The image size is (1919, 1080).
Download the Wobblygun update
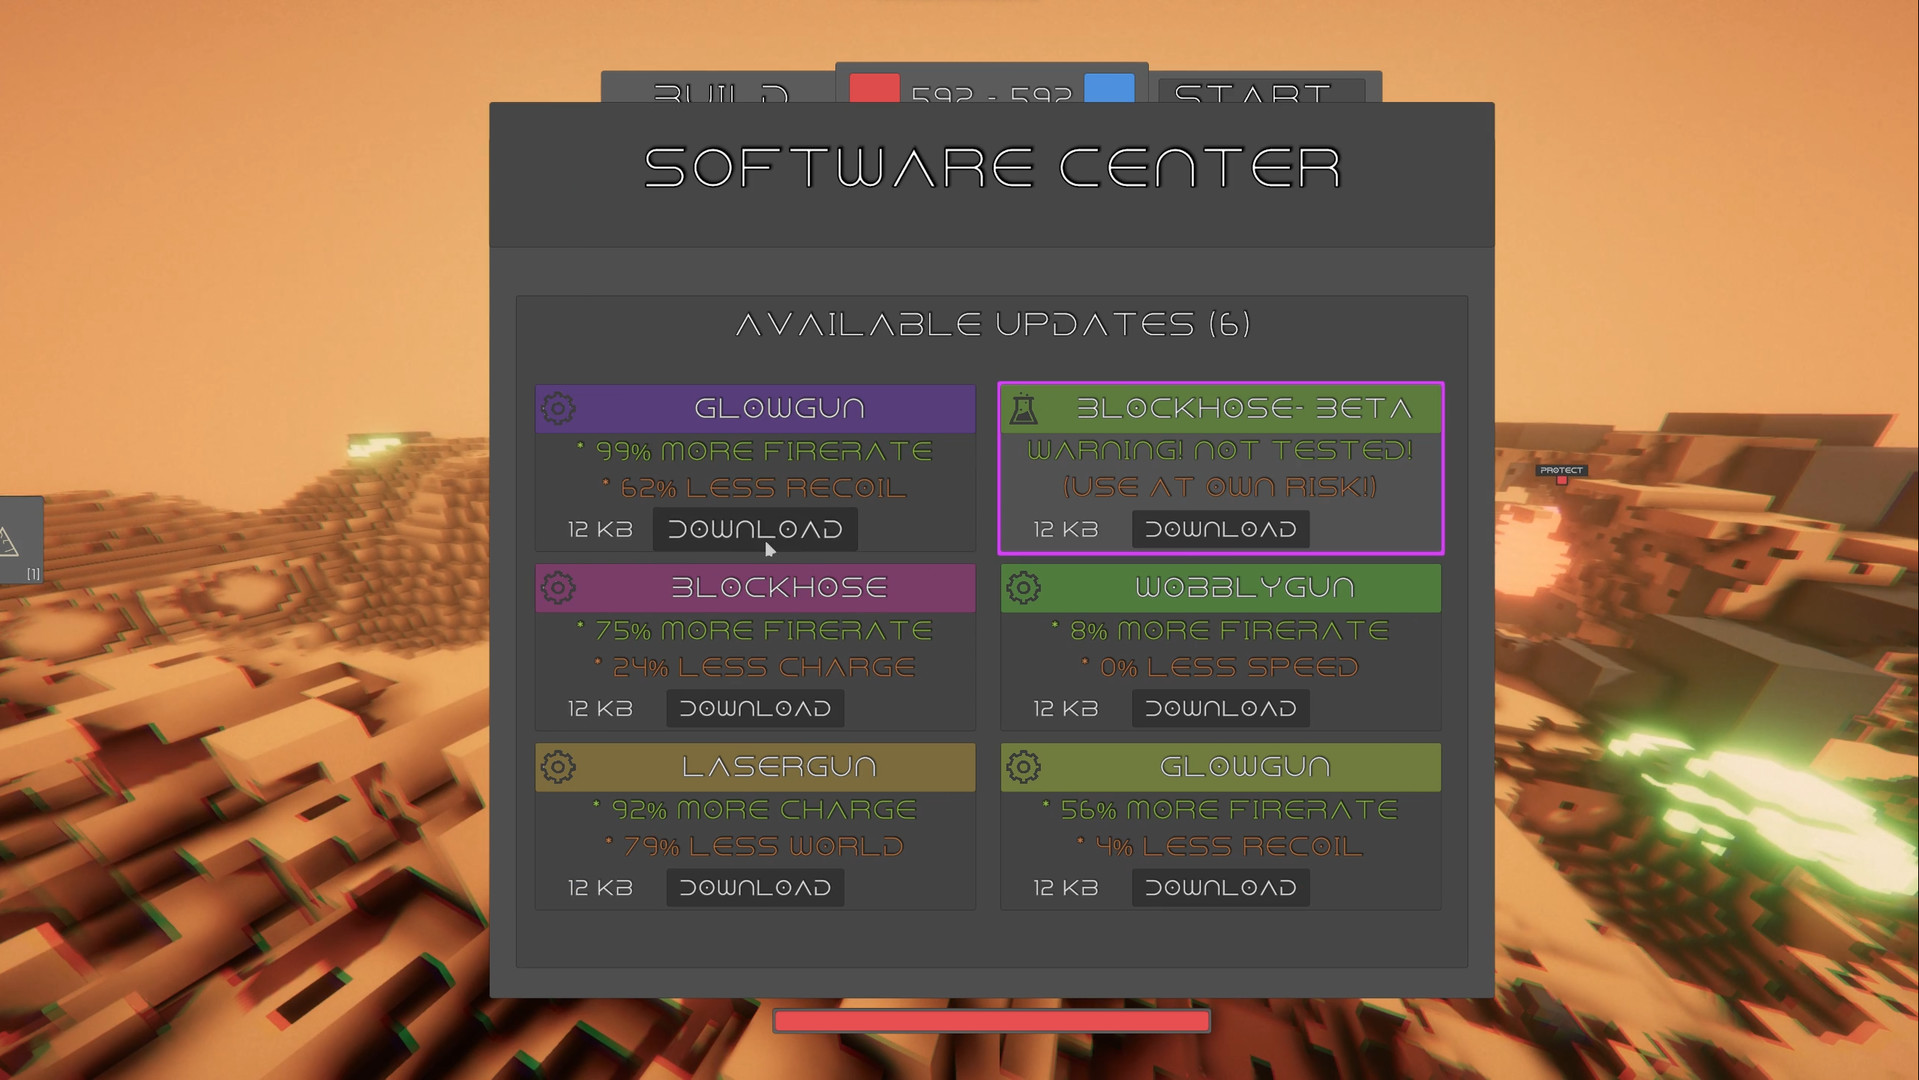(1220, 708)
